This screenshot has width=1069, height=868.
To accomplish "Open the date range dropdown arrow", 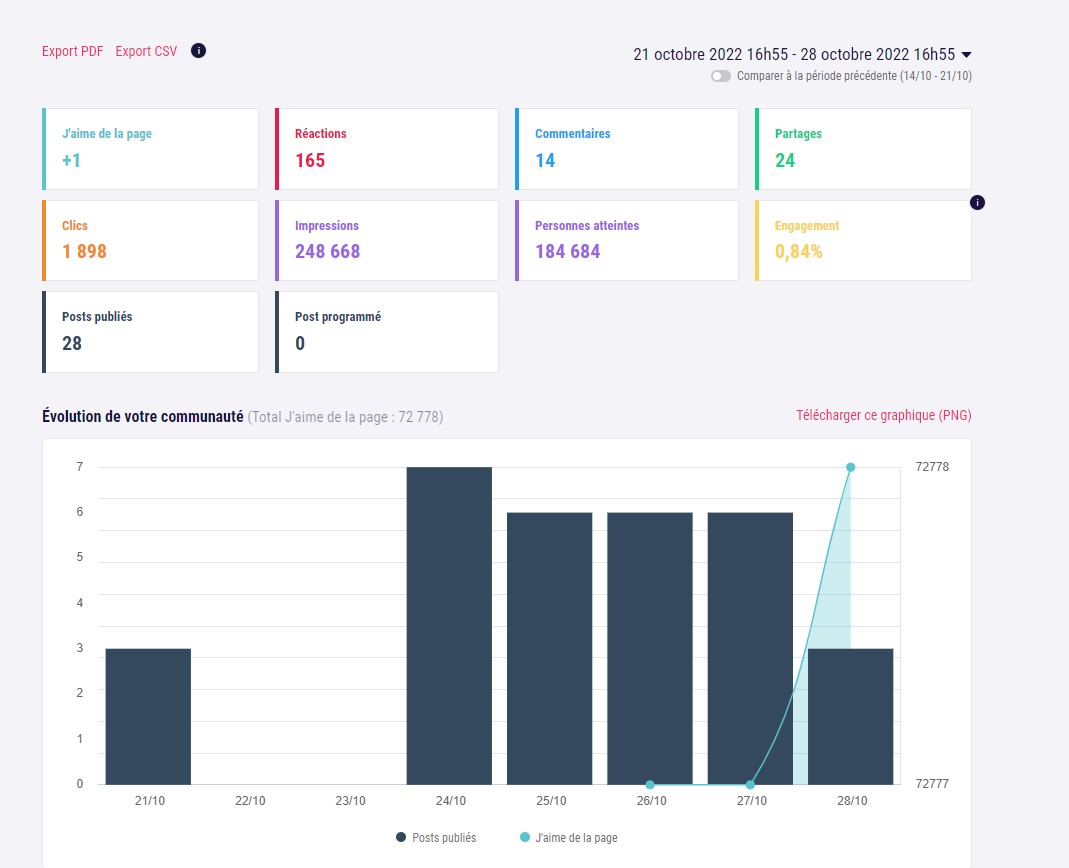I will (x=966, y=55).
